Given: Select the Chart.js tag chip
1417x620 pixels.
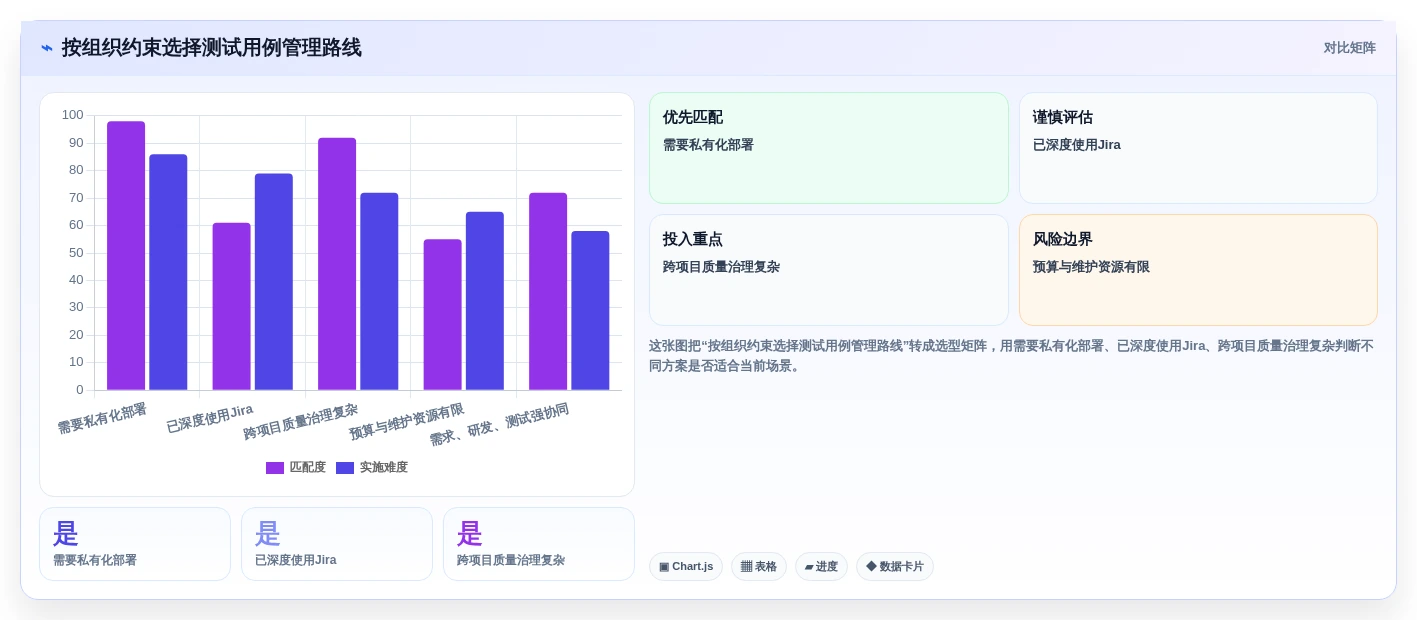Looking at the screenshot, I should click(686, 567).
